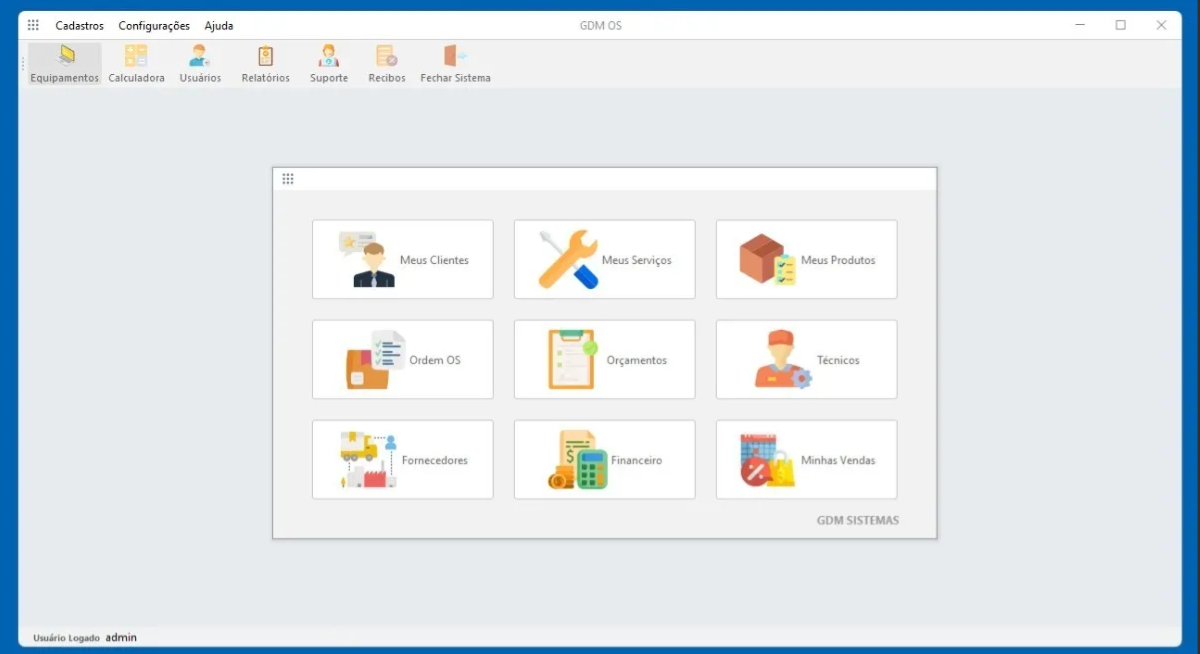Open the Recibos receipts icon
The width and height of the screenshot is (1200, 654).
(x=387, y=63)
